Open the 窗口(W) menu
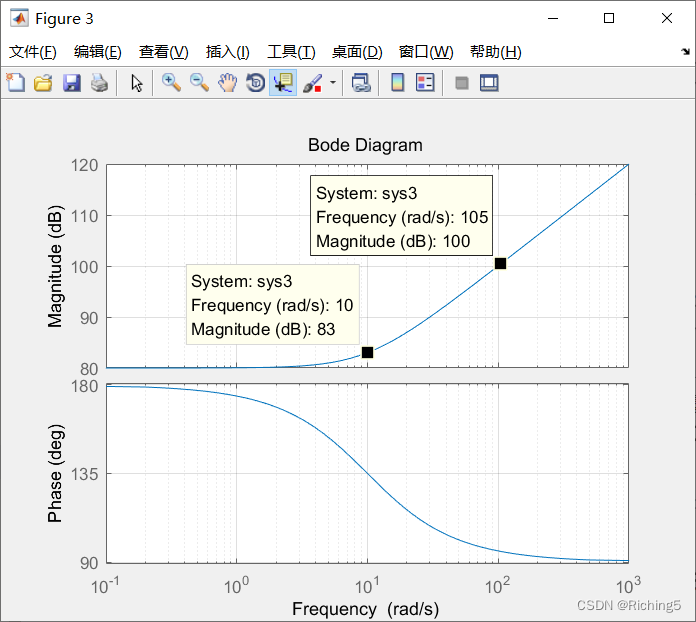This screenshot has height=622, width=696. click(426, 52)
